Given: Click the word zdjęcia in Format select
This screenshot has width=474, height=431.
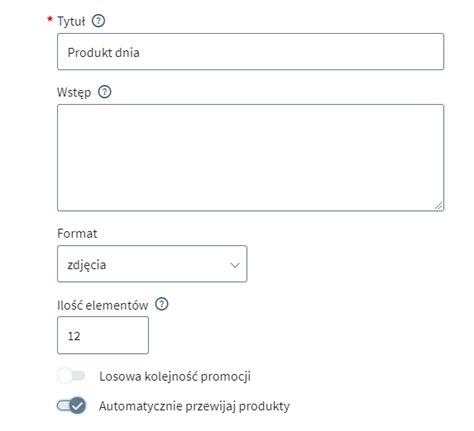Looking at the screenshot, I should pyautogui.click(x=87, y=265).
